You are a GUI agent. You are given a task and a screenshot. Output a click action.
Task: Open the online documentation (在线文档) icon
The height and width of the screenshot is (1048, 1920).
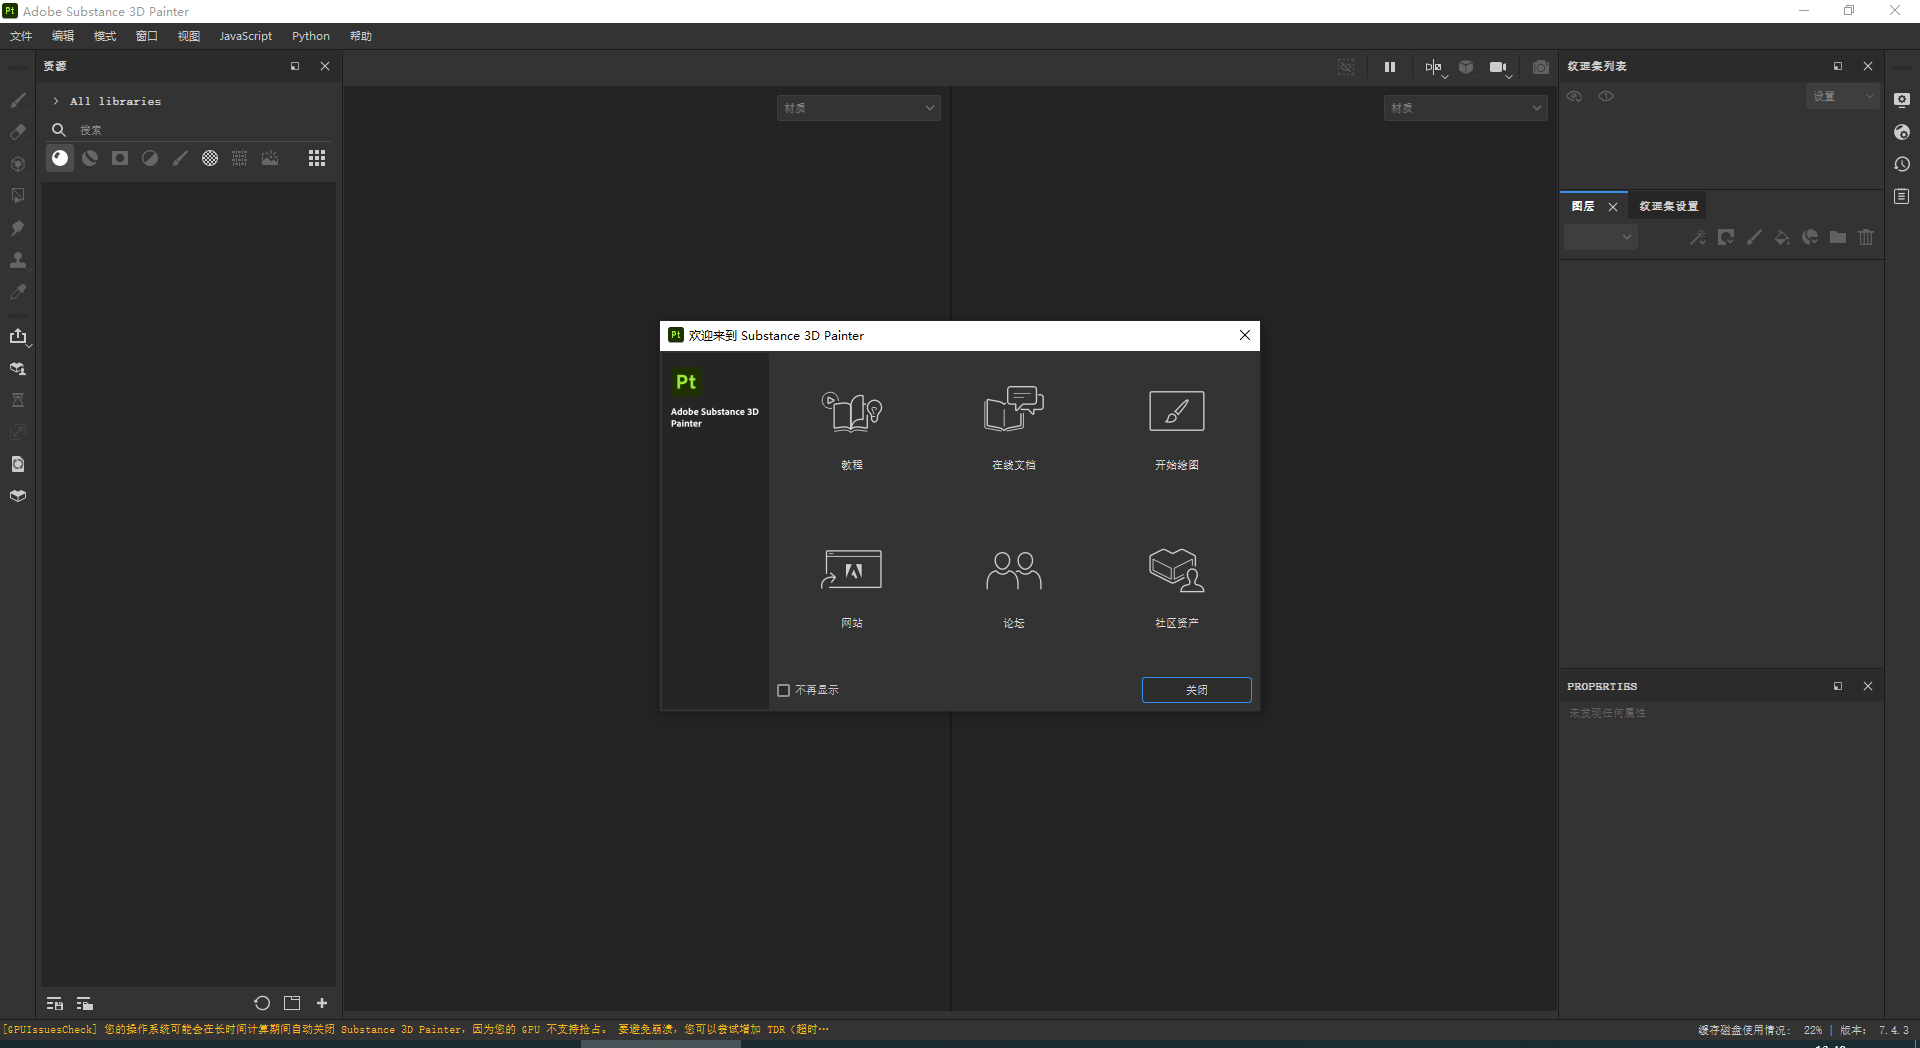1013,410
